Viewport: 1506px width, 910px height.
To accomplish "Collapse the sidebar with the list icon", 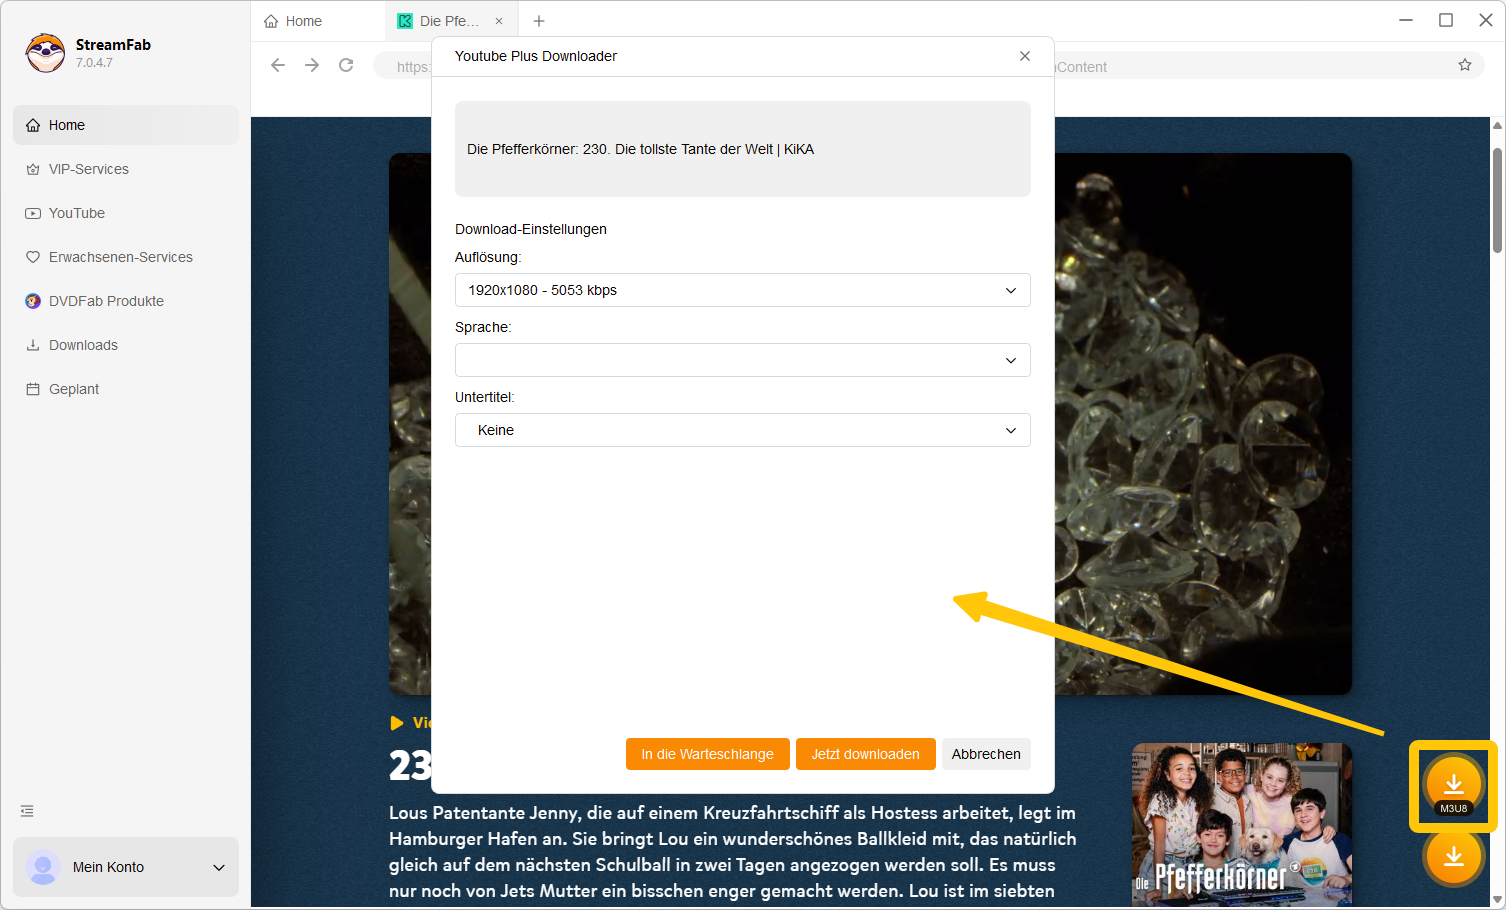I will click(x=27, y=811).
